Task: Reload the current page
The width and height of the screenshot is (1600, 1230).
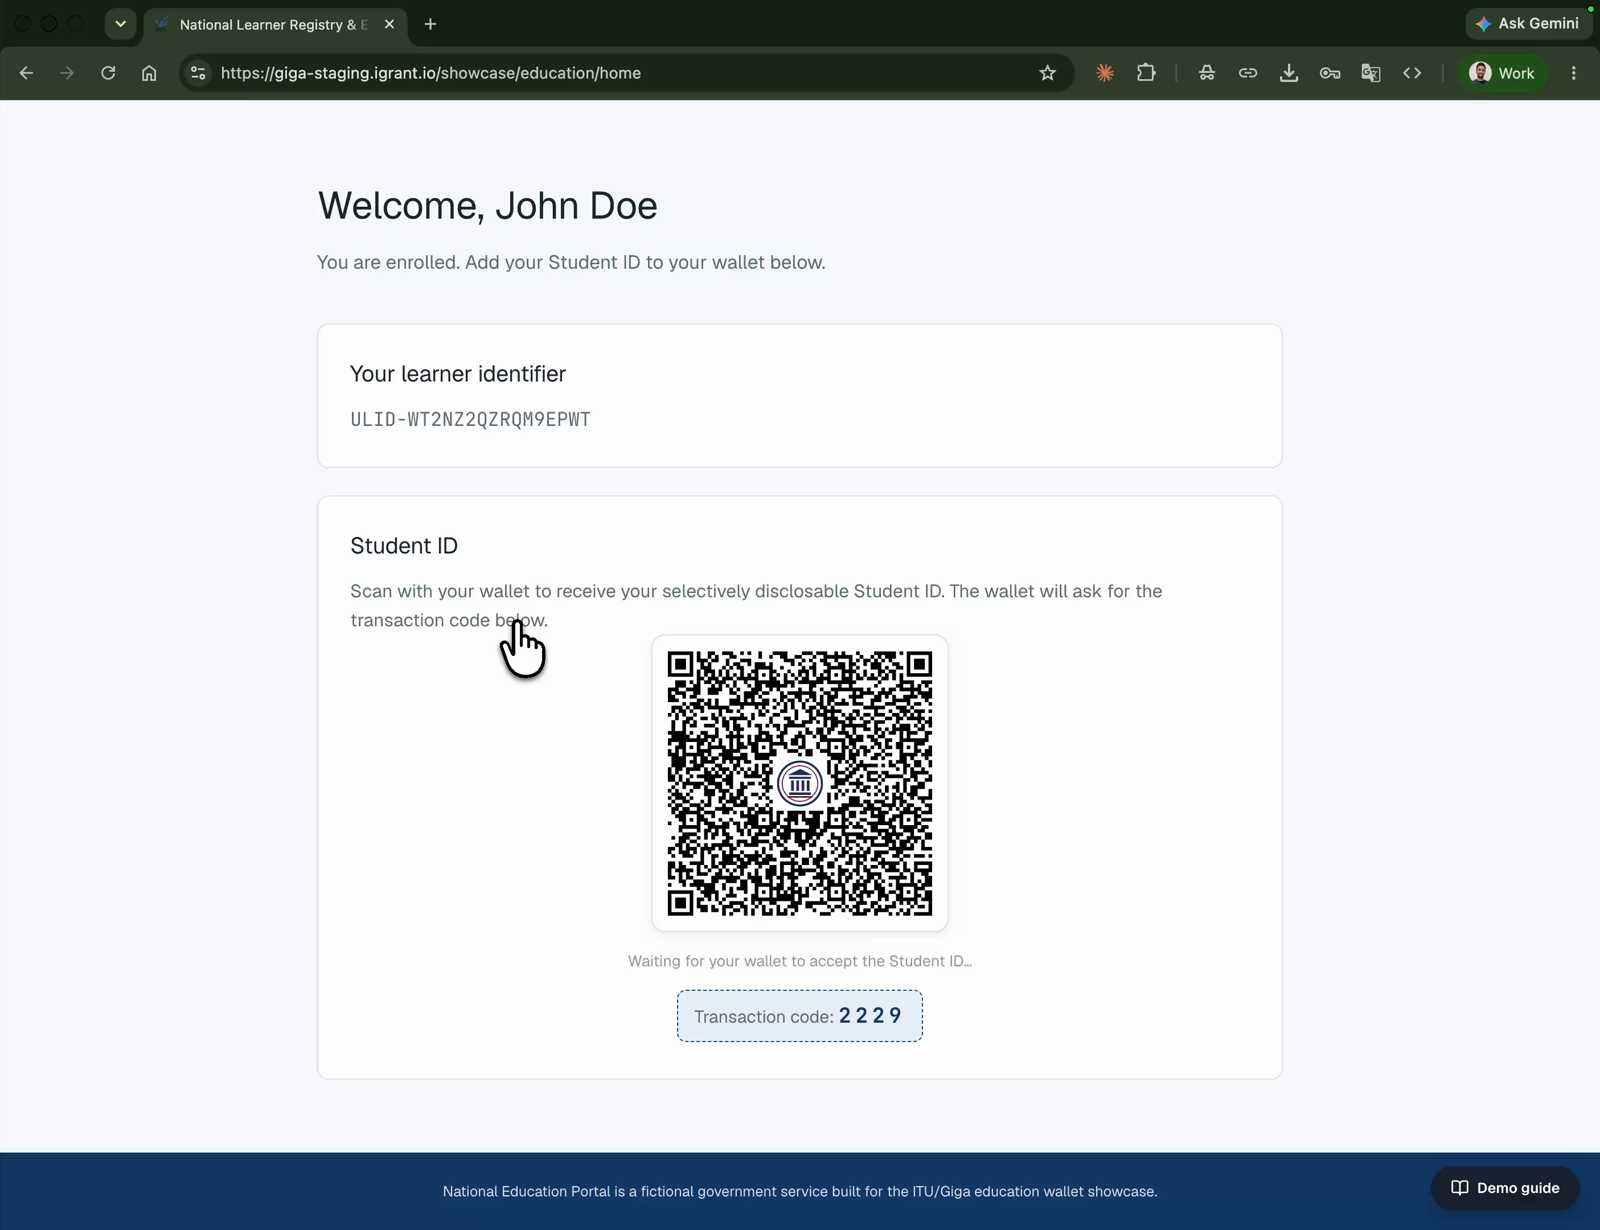Action: pyautogui.click(x=108, y=73)
